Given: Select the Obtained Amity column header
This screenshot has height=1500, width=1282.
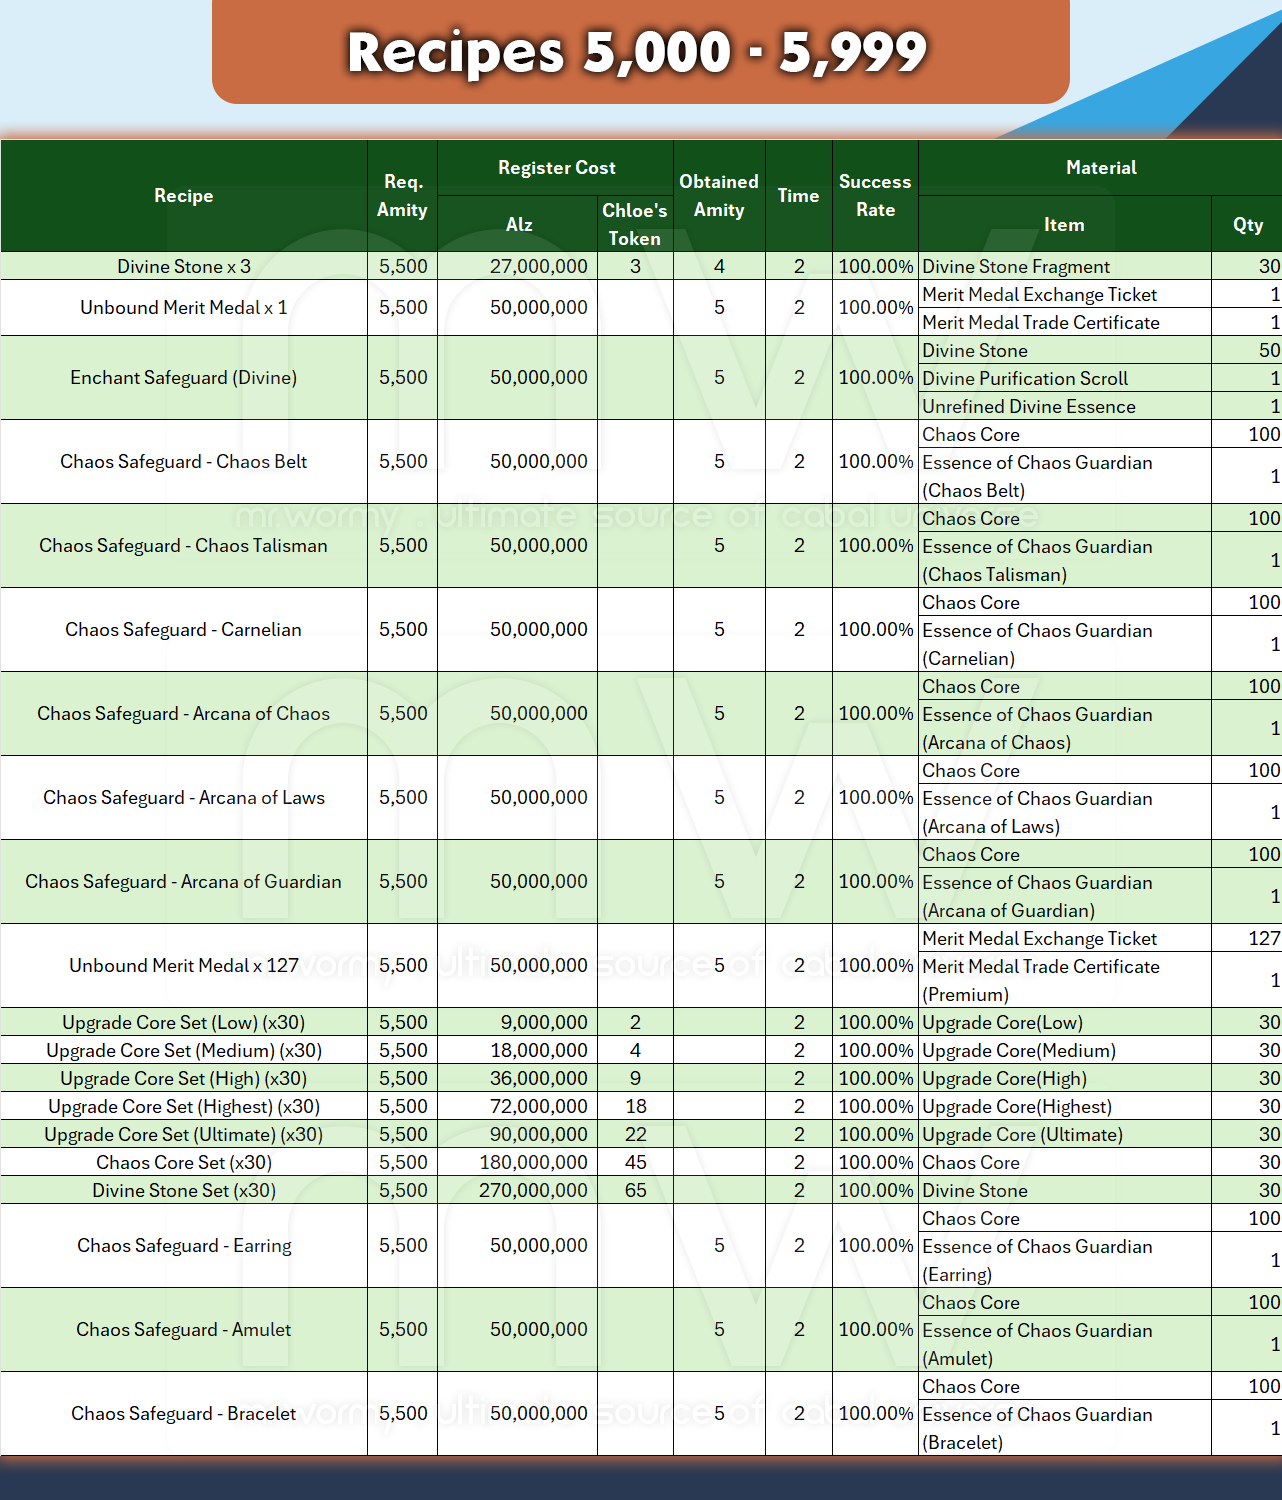Looking at the screenshot, I should (719, 196).
